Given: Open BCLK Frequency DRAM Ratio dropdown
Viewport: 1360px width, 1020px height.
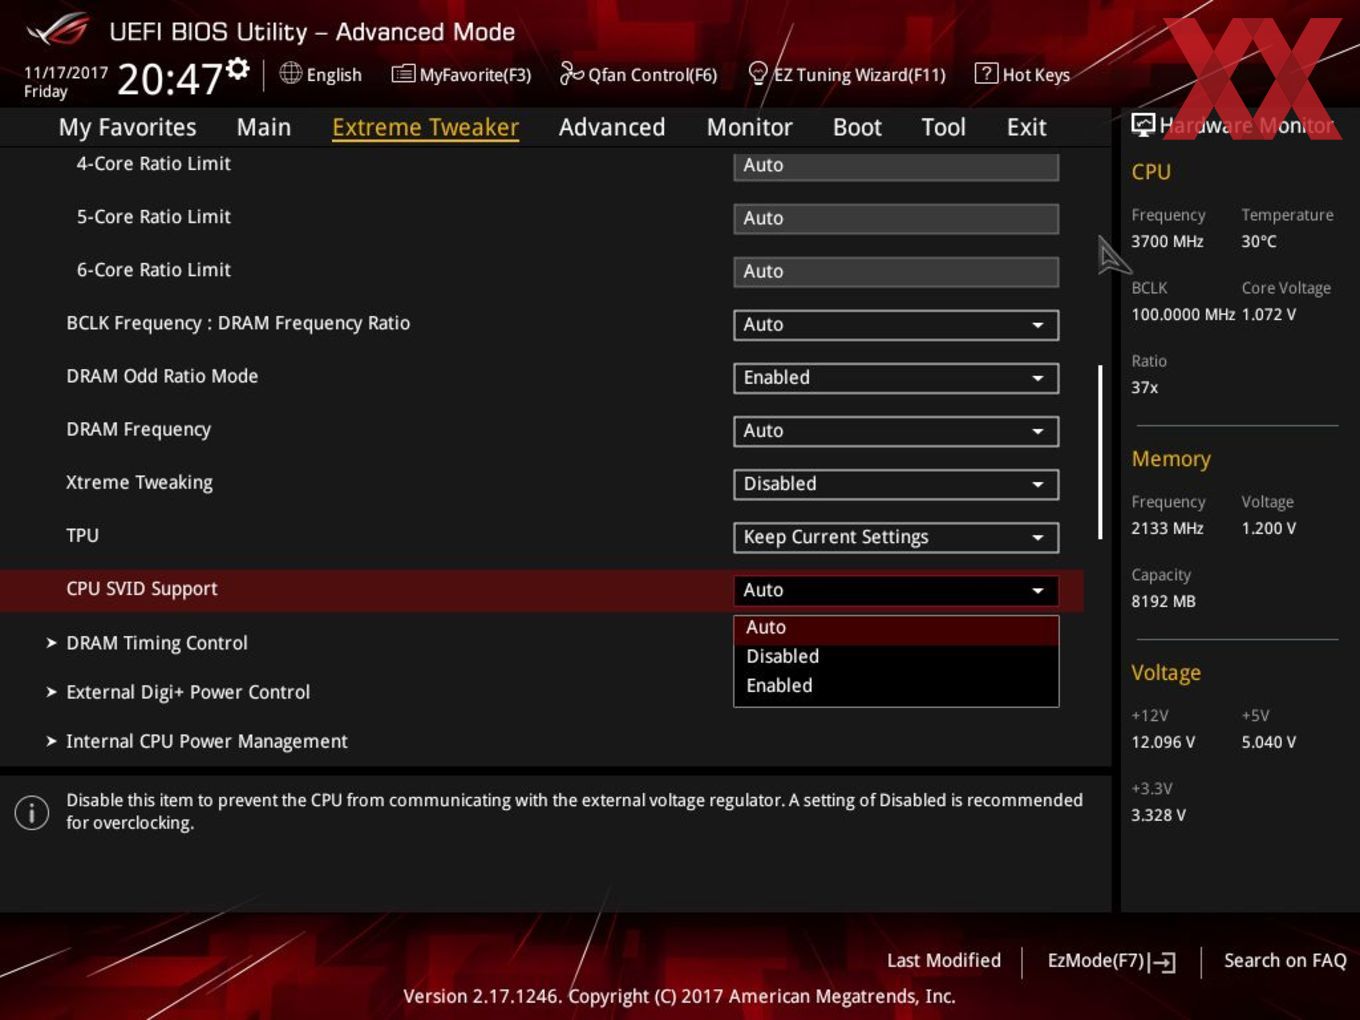Looking at the screenshot, I should pos(896,325).
